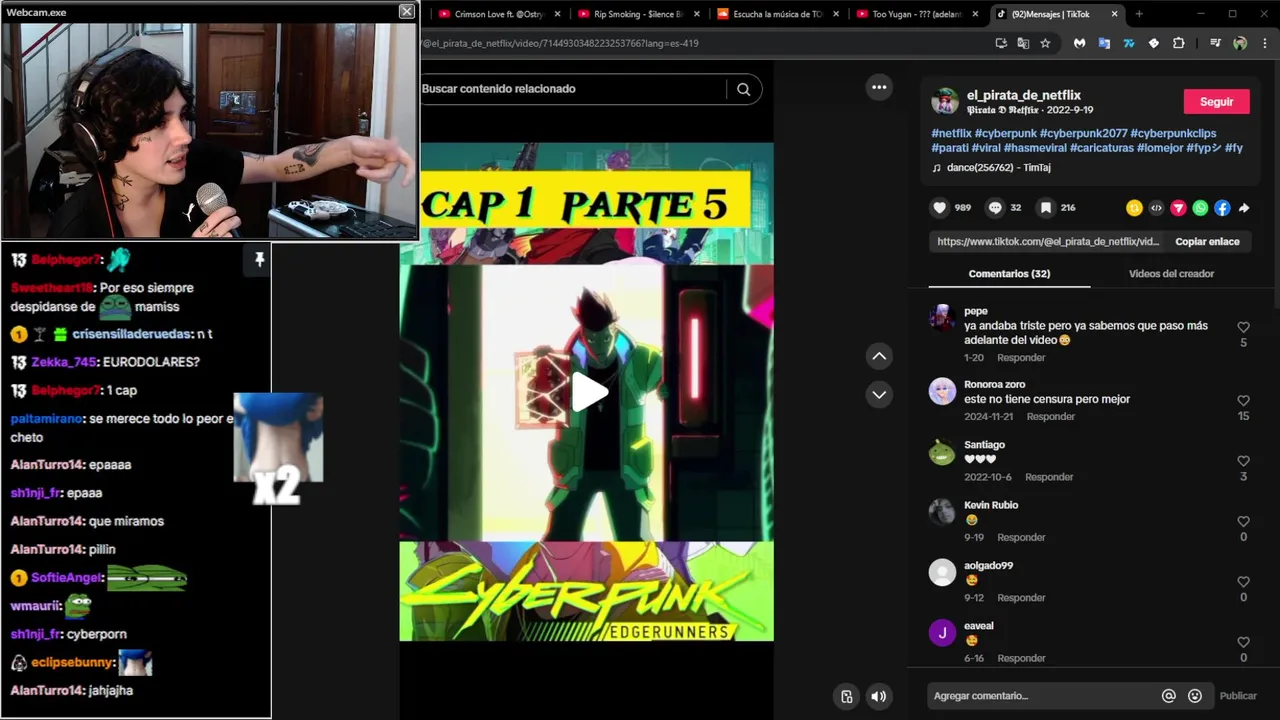Open el_pirata_de_netflix profile name

[1023, 95]
